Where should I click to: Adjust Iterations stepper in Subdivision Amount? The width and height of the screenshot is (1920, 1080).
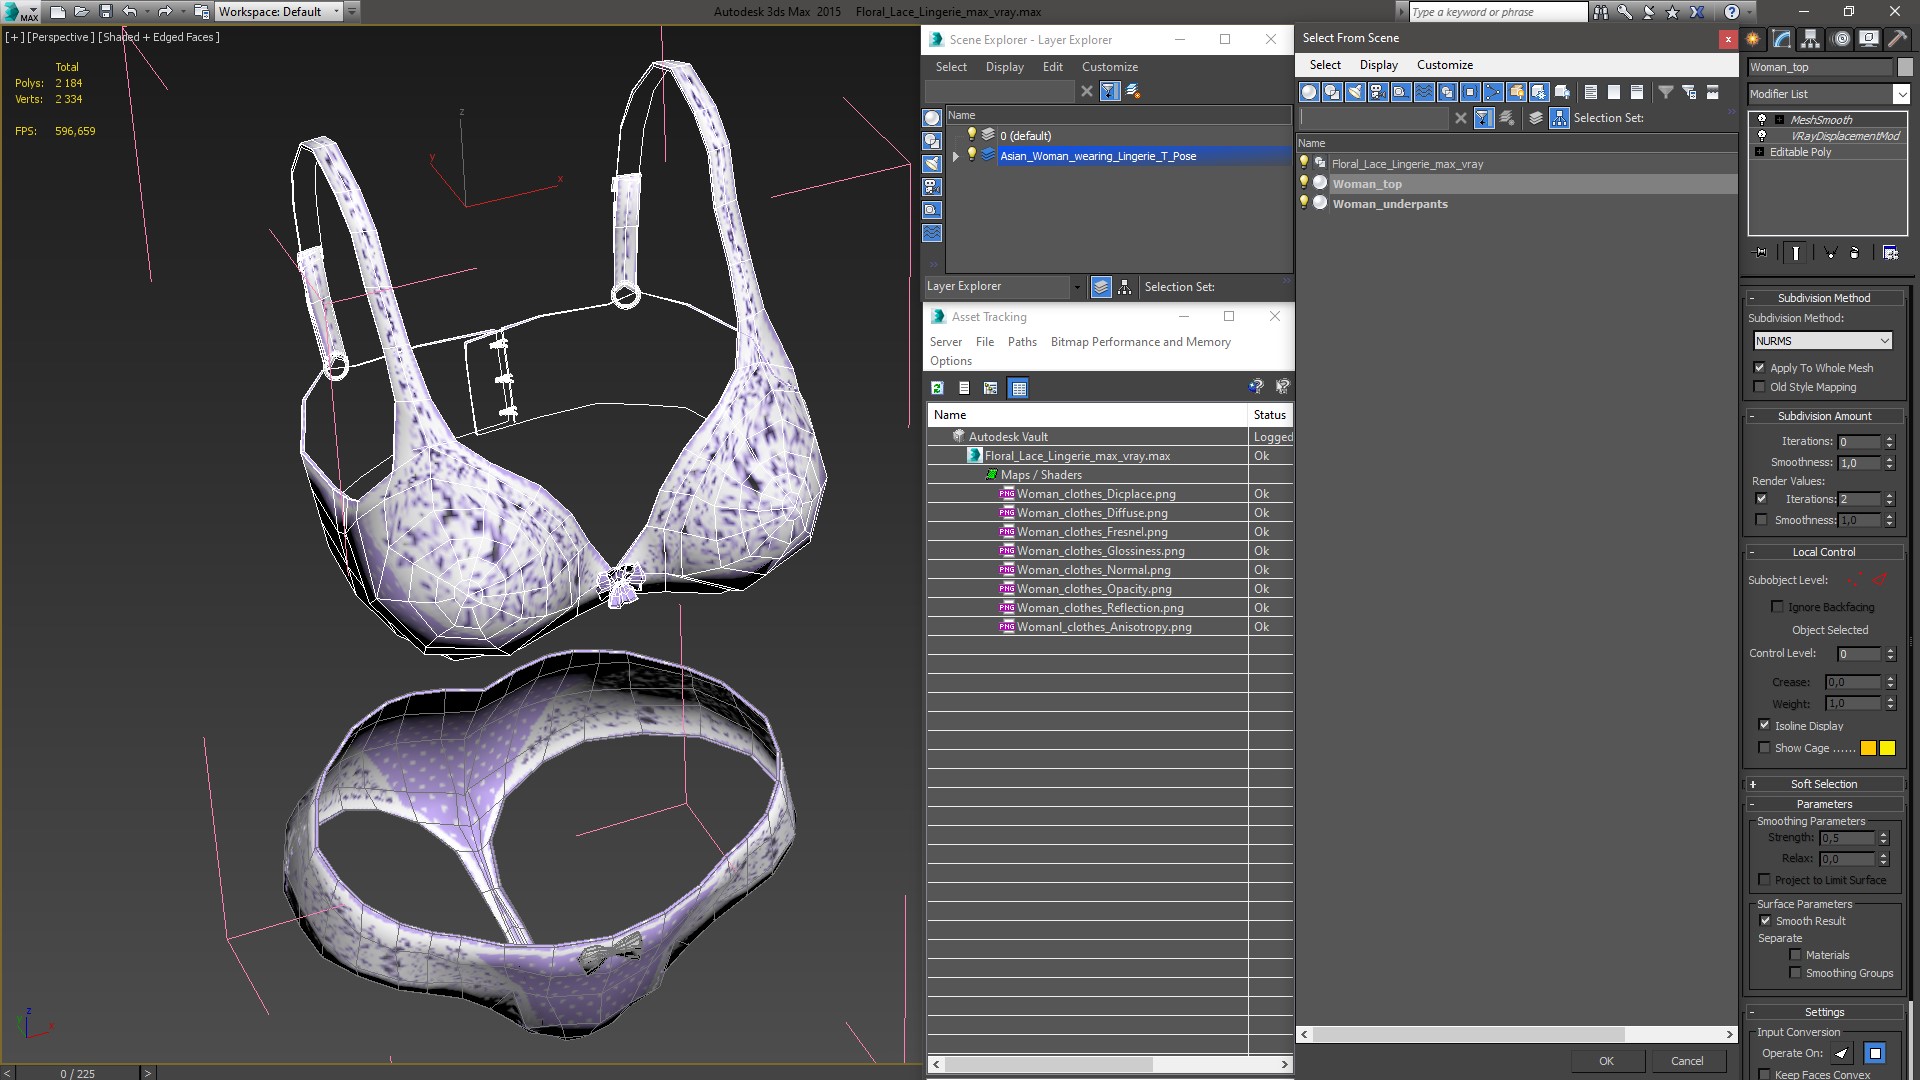click(x=1888, y=439)
